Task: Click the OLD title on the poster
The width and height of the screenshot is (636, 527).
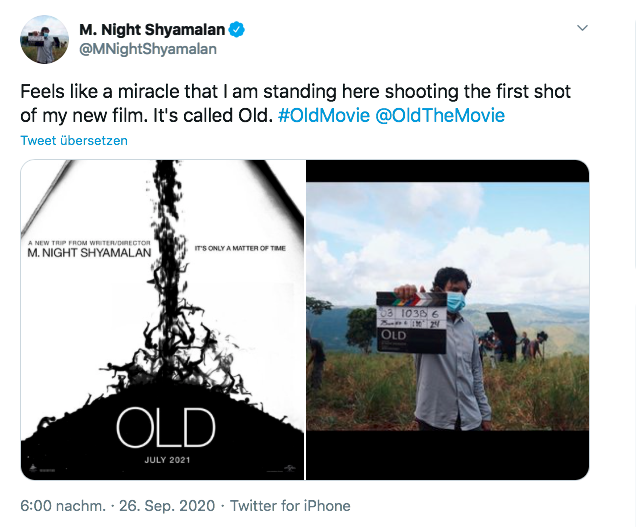Action: 165,428
